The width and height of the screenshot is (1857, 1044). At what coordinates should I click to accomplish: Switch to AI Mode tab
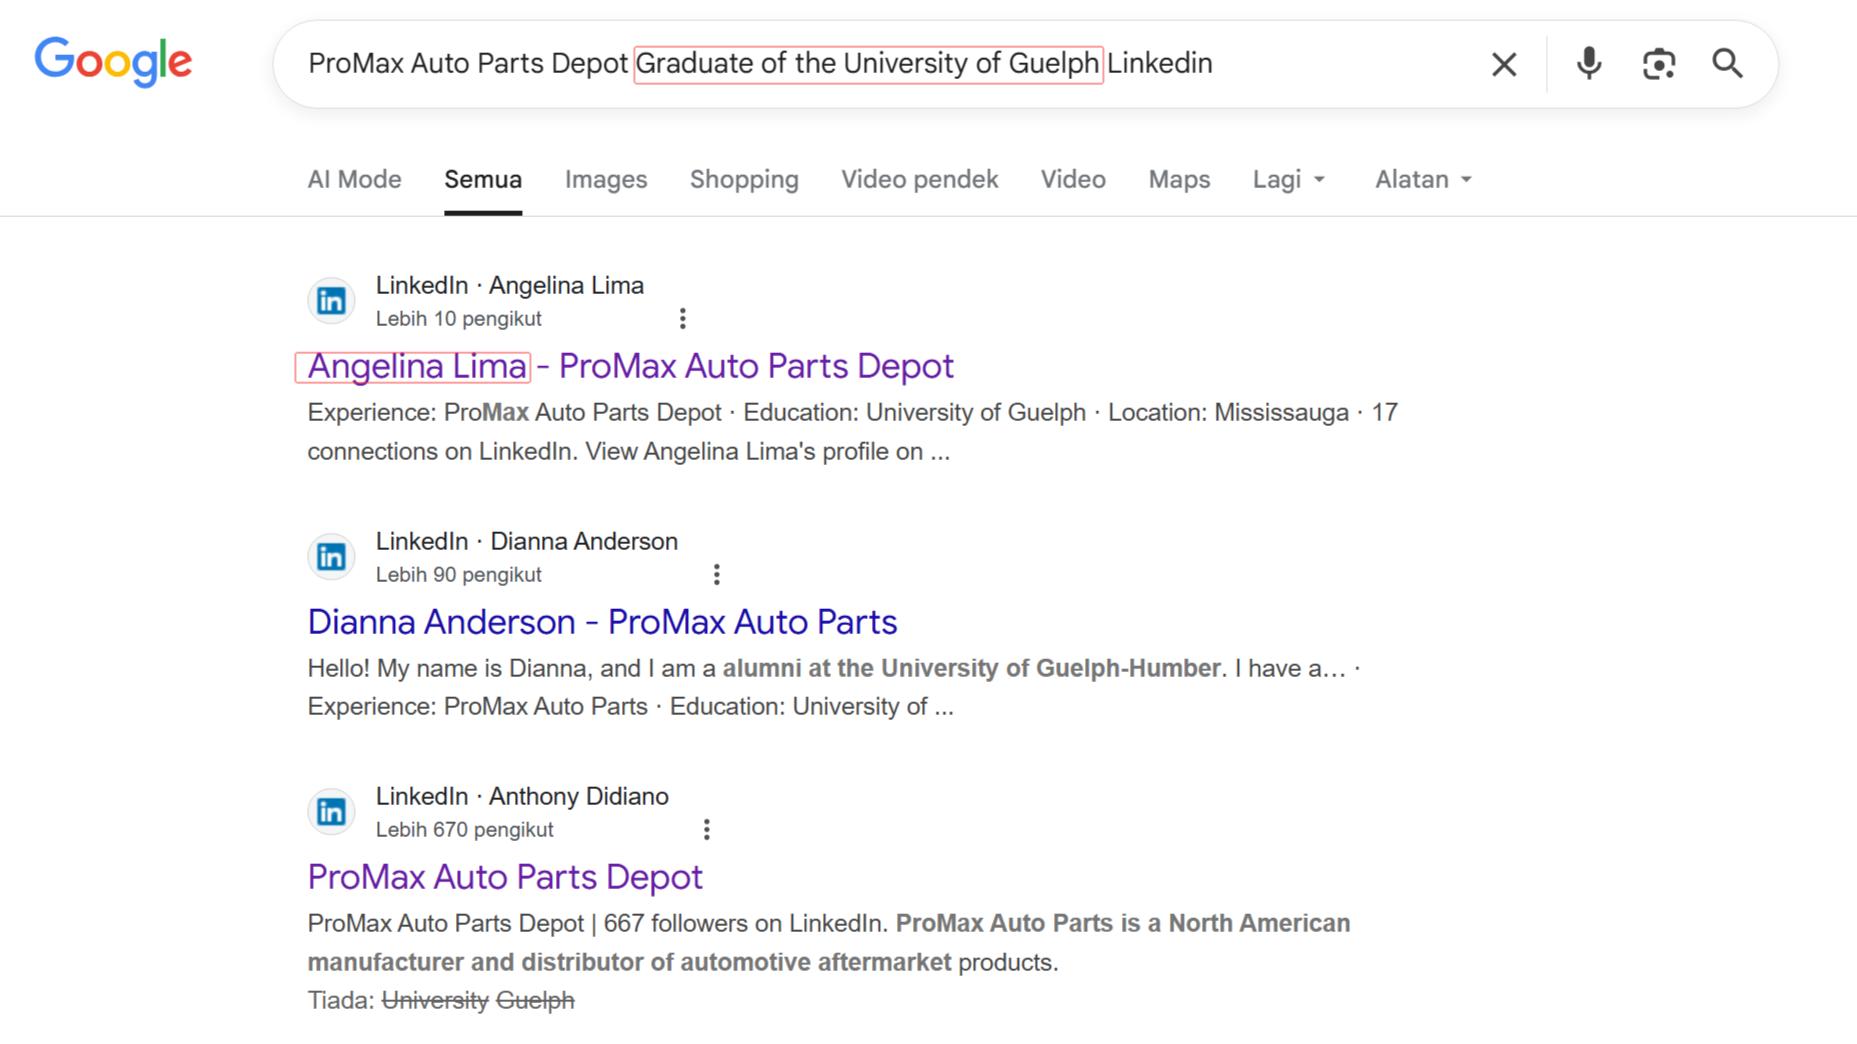tap(354, 179)
